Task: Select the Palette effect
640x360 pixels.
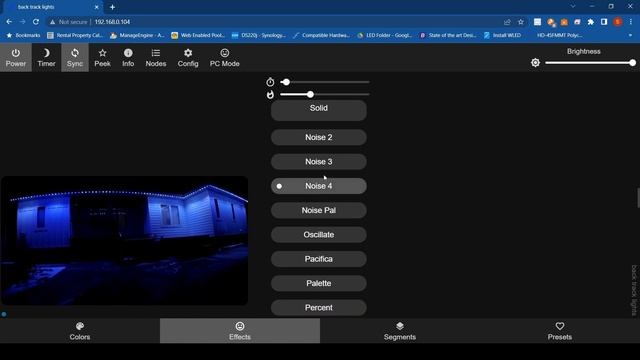Action: click(319, 283)
